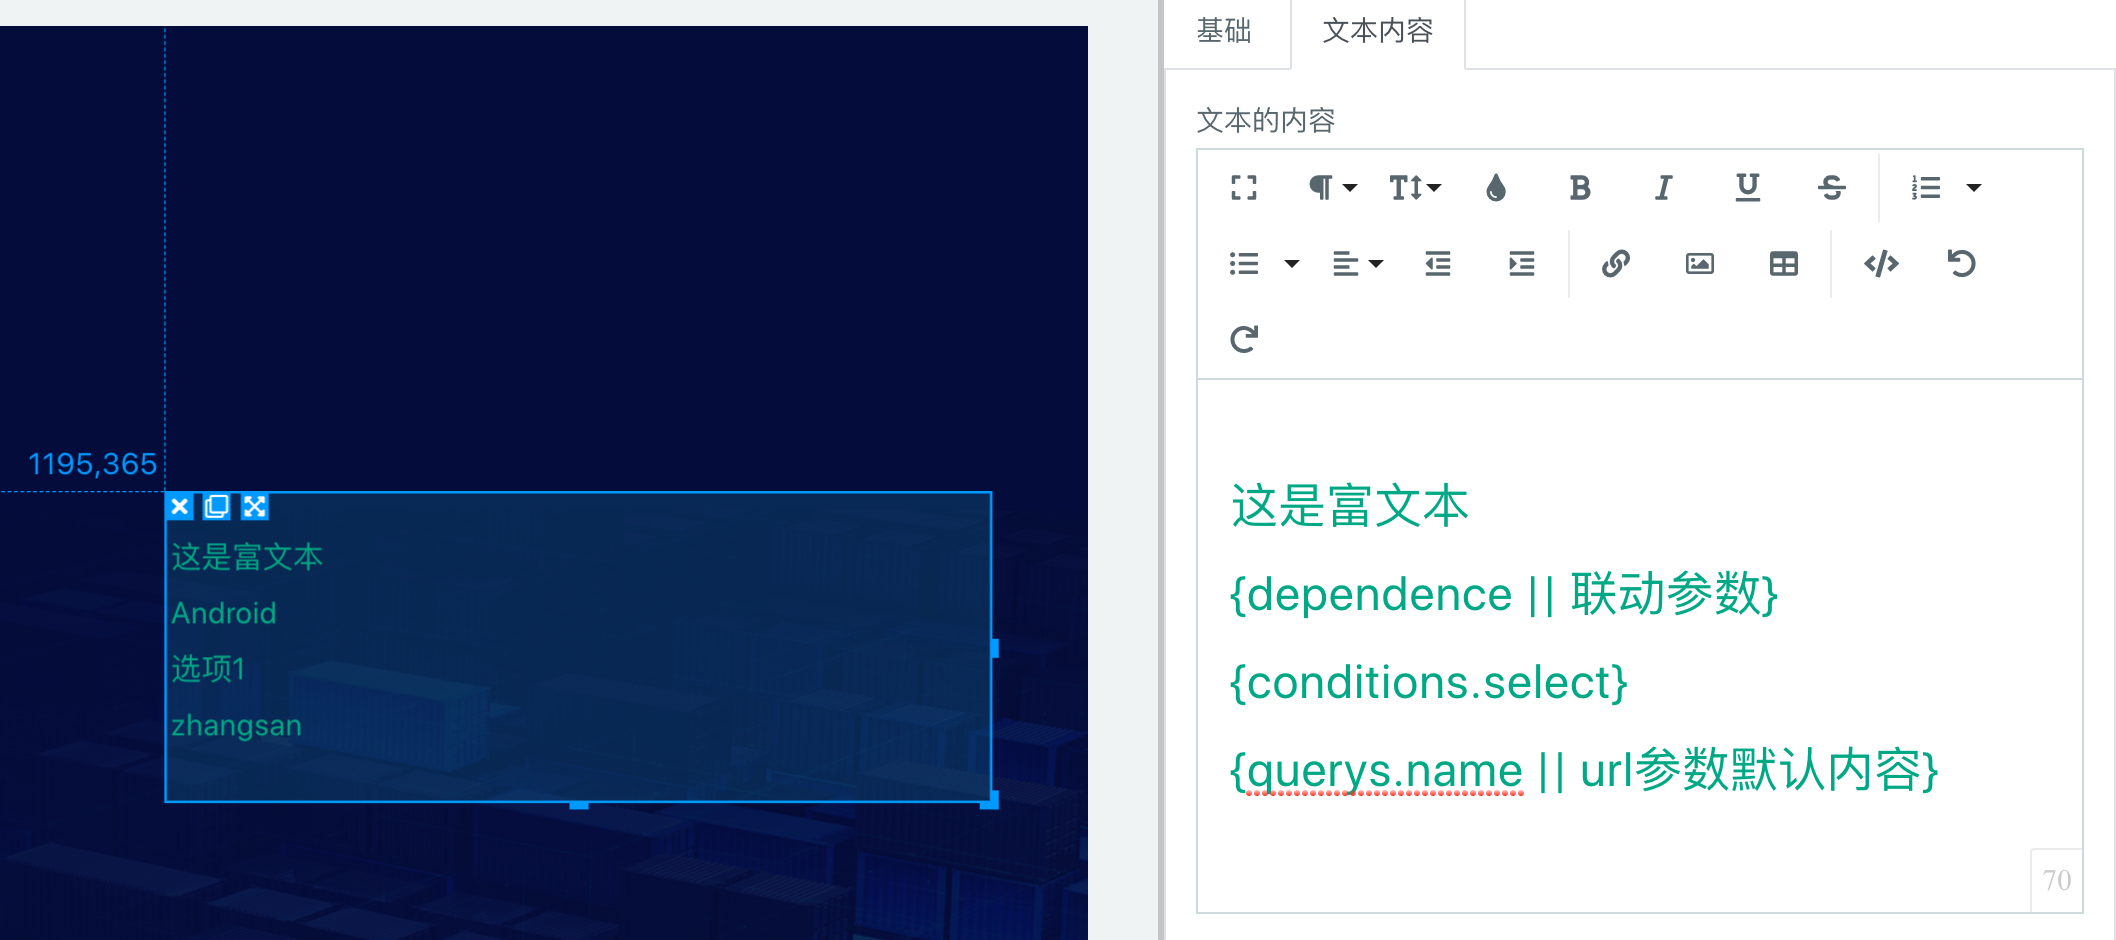The height and width of the screenshot is (940, 2116).
Task: Click 'Android' text on the canvas
Action: coord(224,613)
